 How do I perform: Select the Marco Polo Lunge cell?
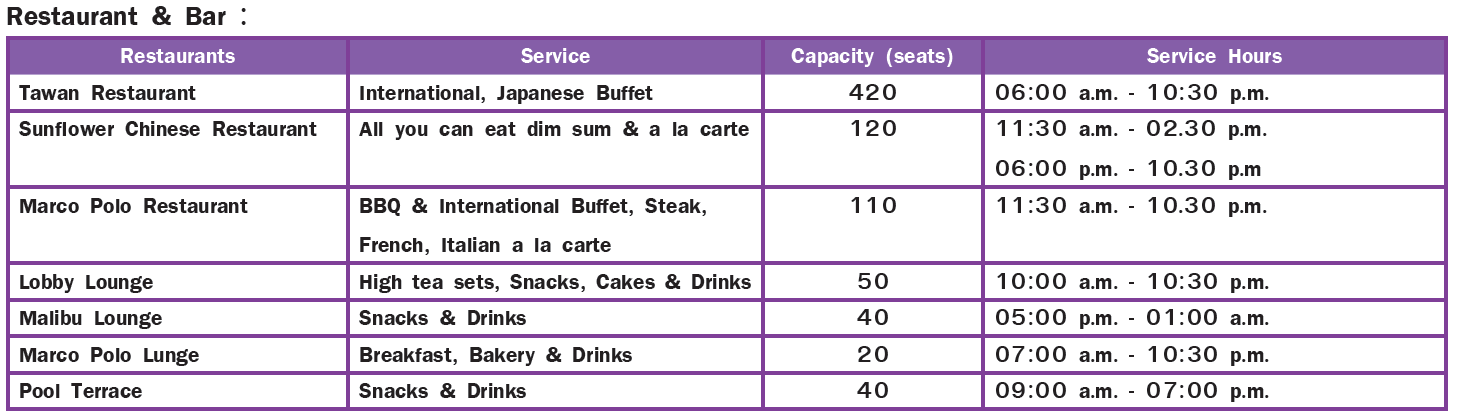point(110,355)
